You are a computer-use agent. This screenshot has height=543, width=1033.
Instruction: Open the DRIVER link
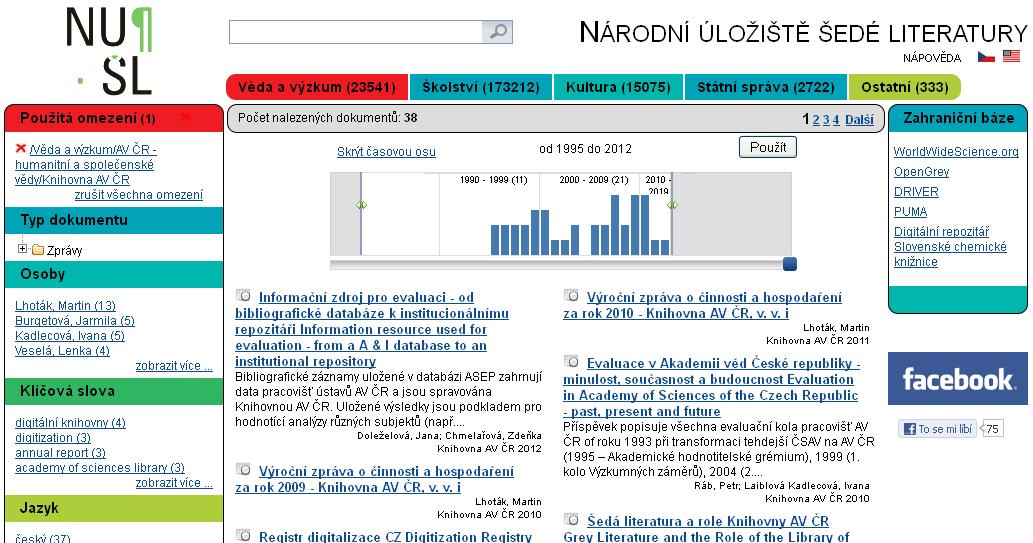[916, 192]
